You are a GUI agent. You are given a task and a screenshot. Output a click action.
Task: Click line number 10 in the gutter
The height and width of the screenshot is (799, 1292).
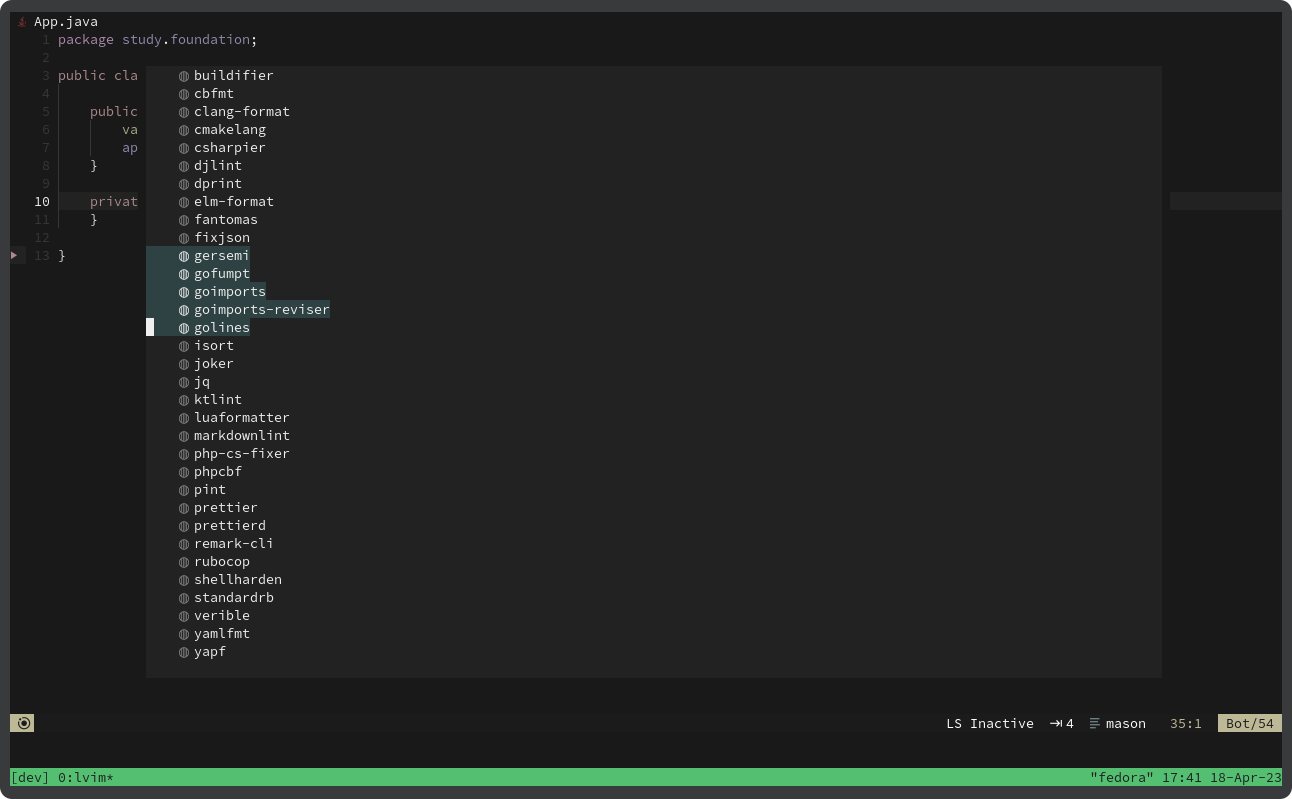42,201
